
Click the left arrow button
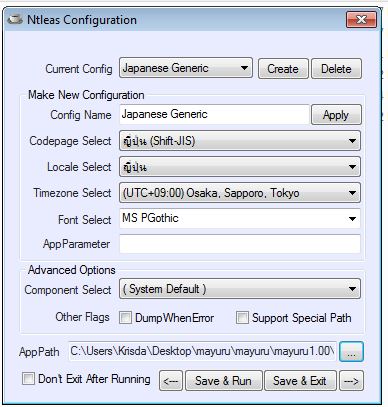coord(171,381)
